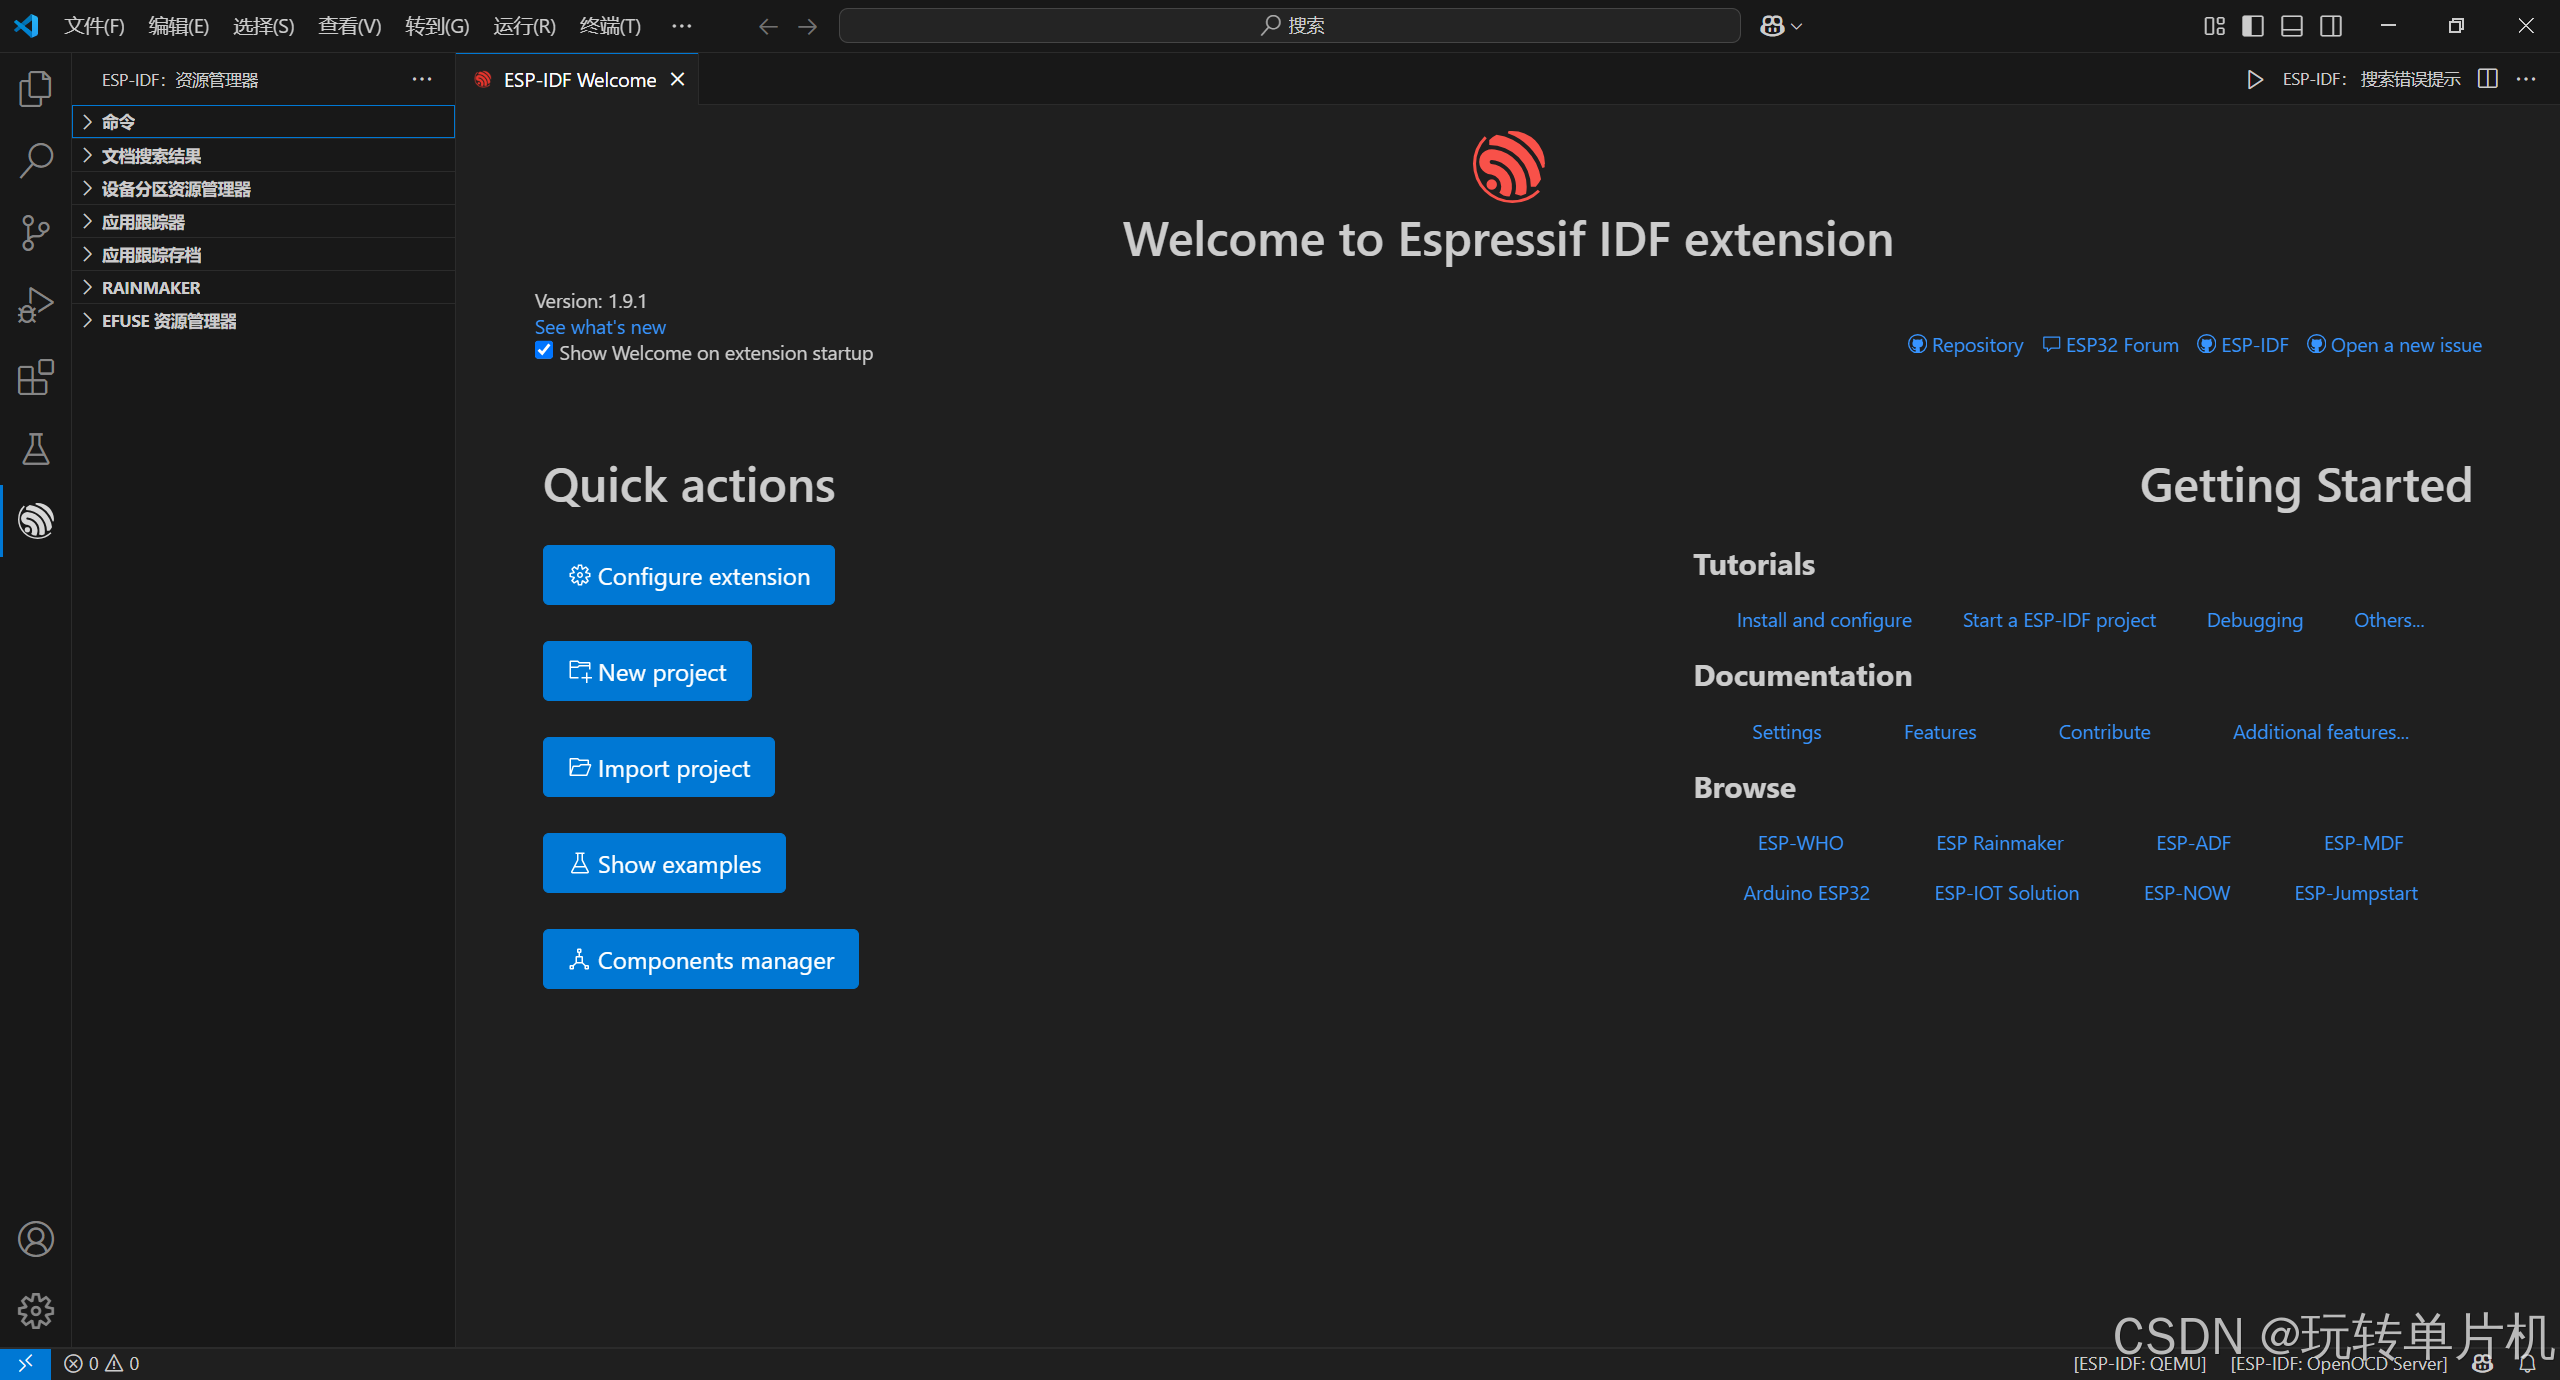Open the Testing flask icon

pos(36,449)
